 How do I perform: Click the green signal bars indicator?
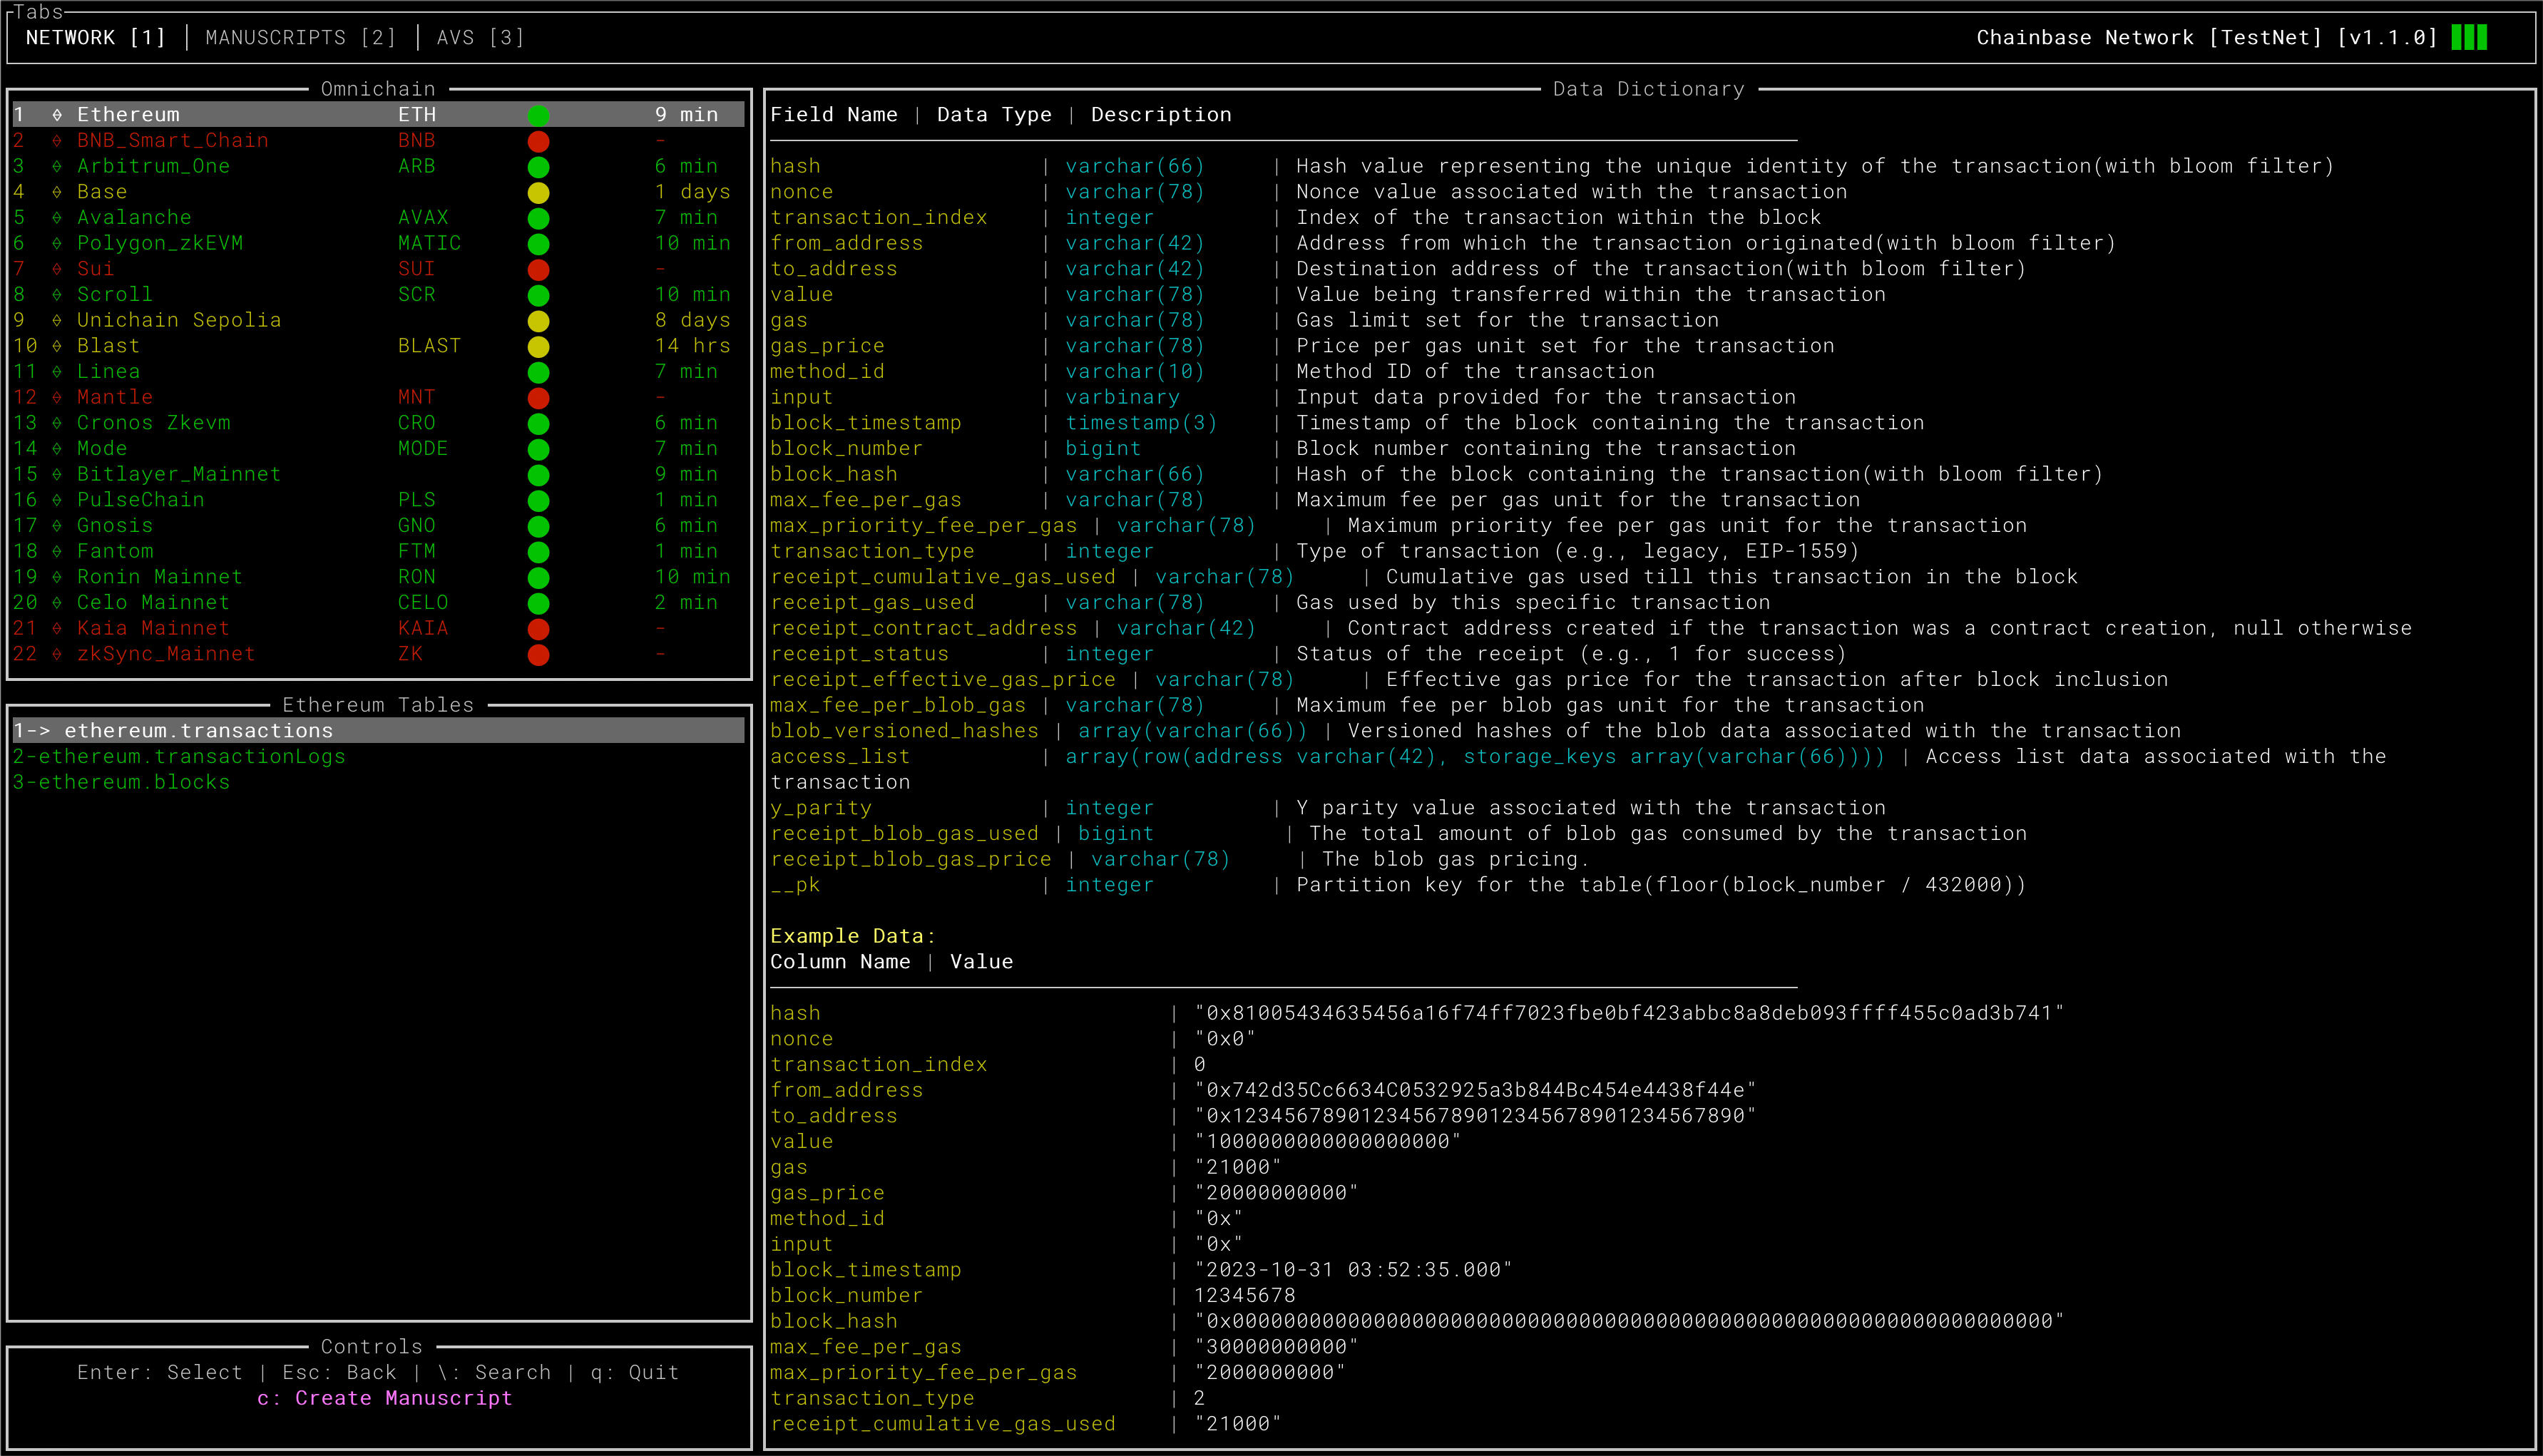pyautogui.click(x=2469, y=38)
